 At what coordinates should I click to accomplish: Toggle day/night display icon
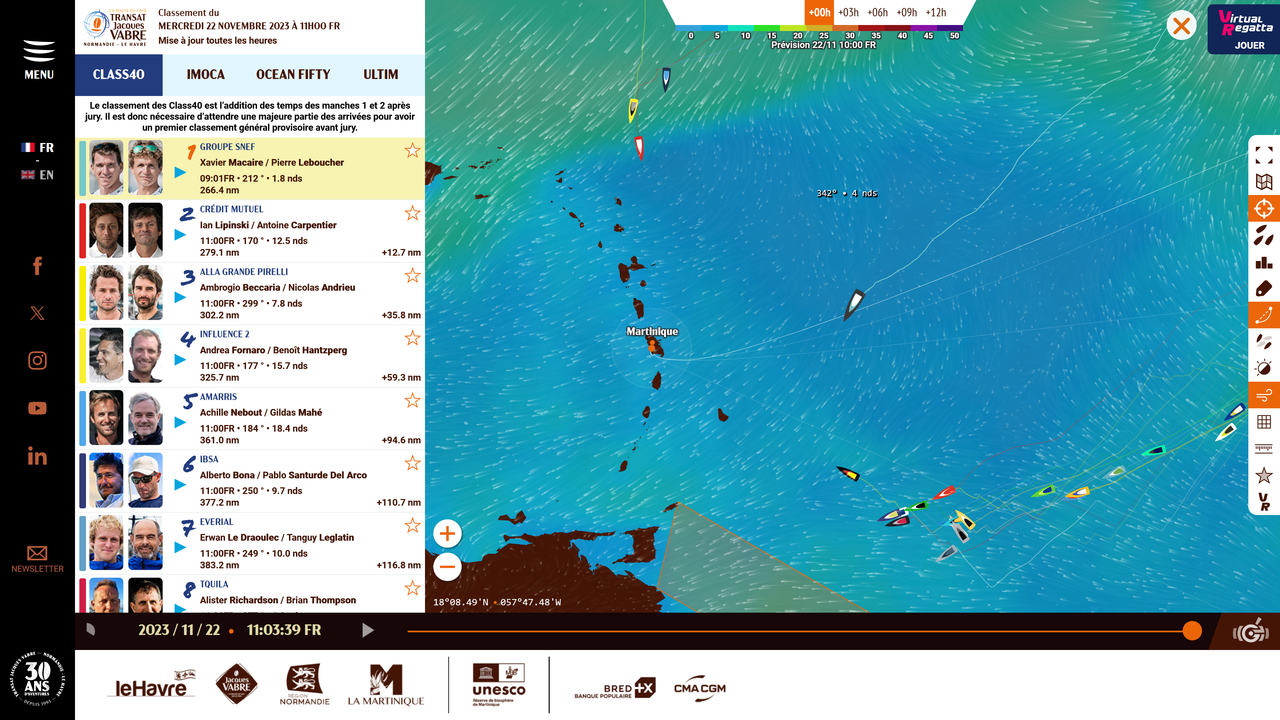tap(1264, 368)
